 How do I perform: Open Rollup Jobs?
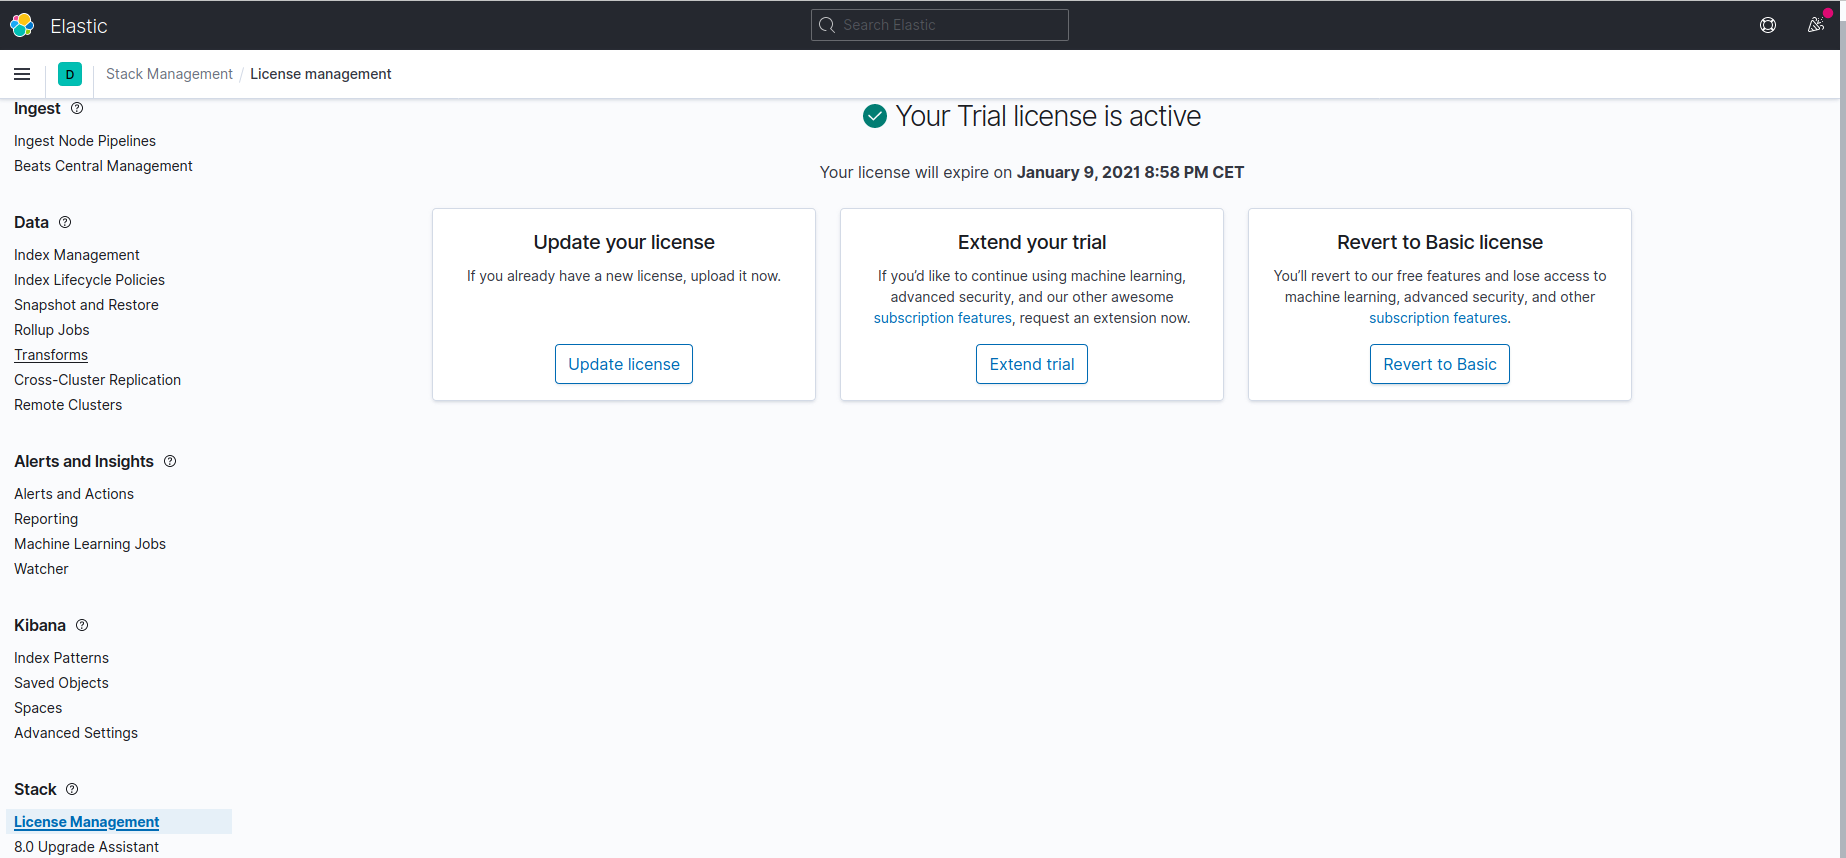(x=52, y=330)
